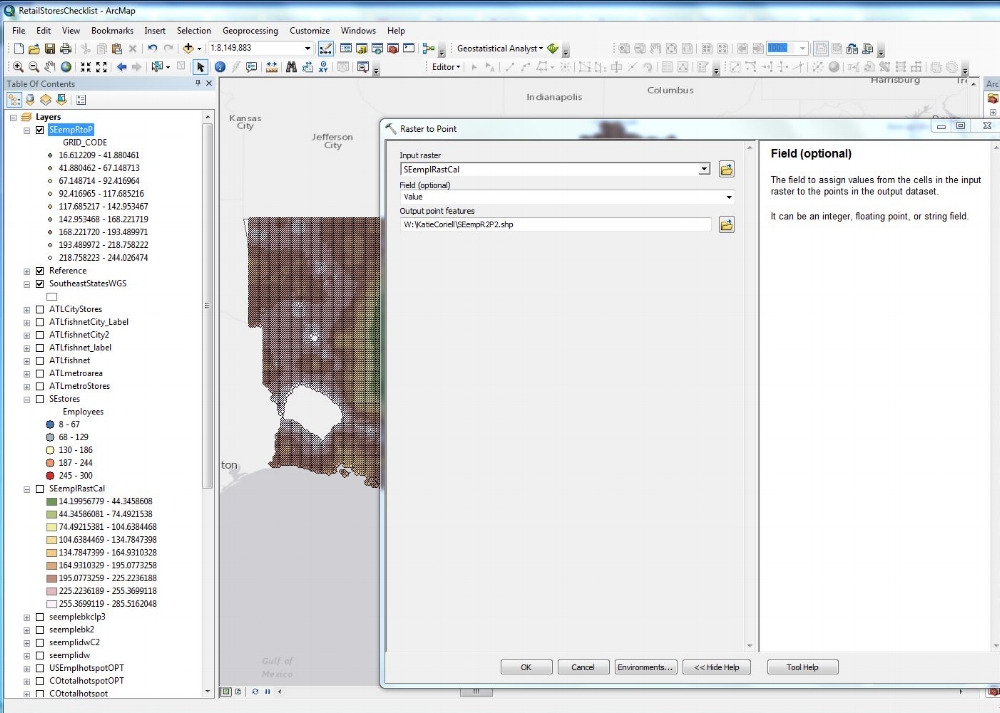1000x713 pixels.
Task: Zoom to Full Extent globe icon
Action: click(66, 67)
